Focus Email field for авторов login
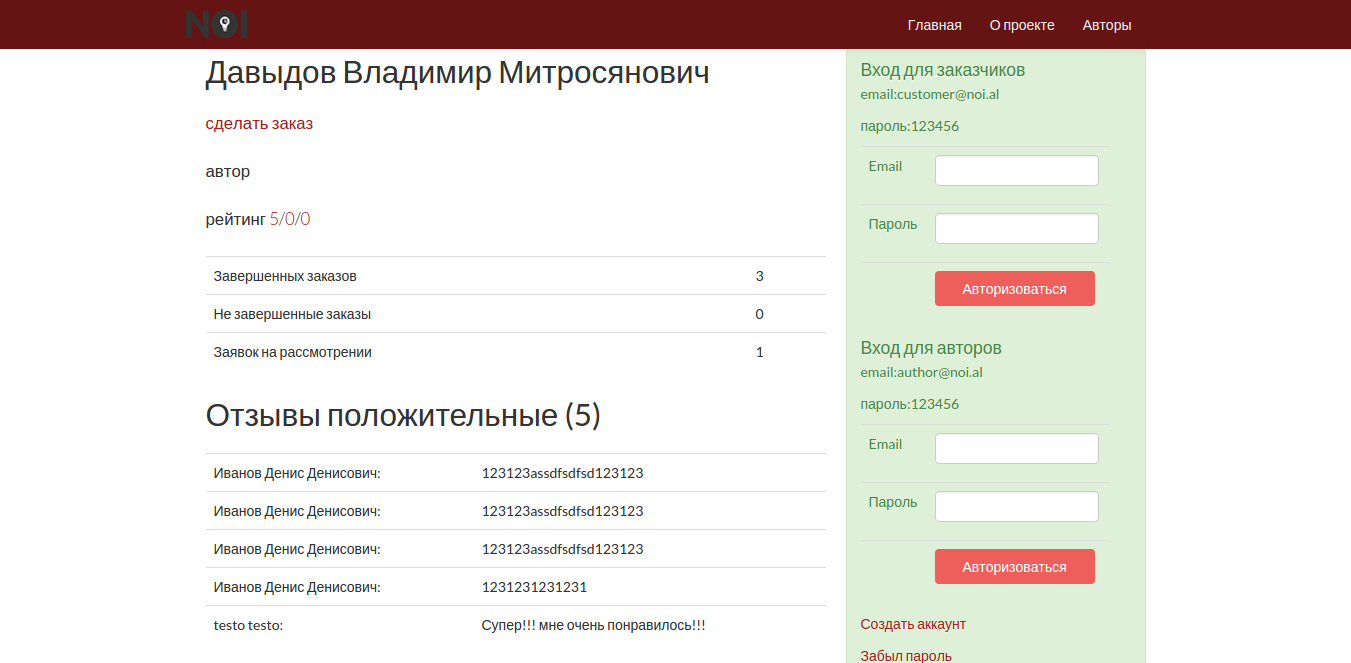Screen dimensions: 1351x663 pos(1016,448)
